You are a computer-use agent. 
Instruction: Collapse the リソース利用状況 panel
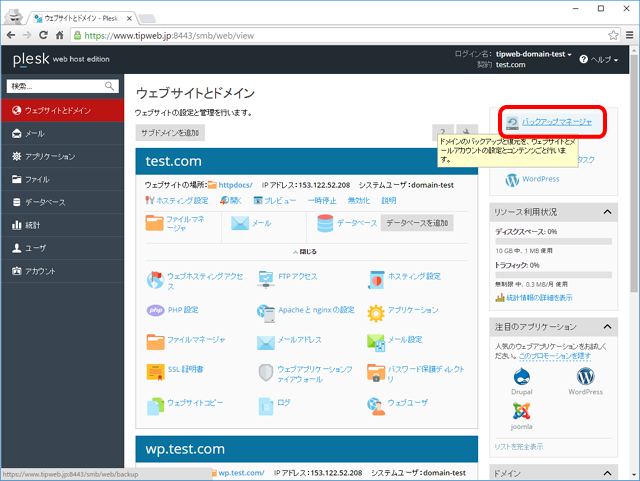[x=607, y=212]
